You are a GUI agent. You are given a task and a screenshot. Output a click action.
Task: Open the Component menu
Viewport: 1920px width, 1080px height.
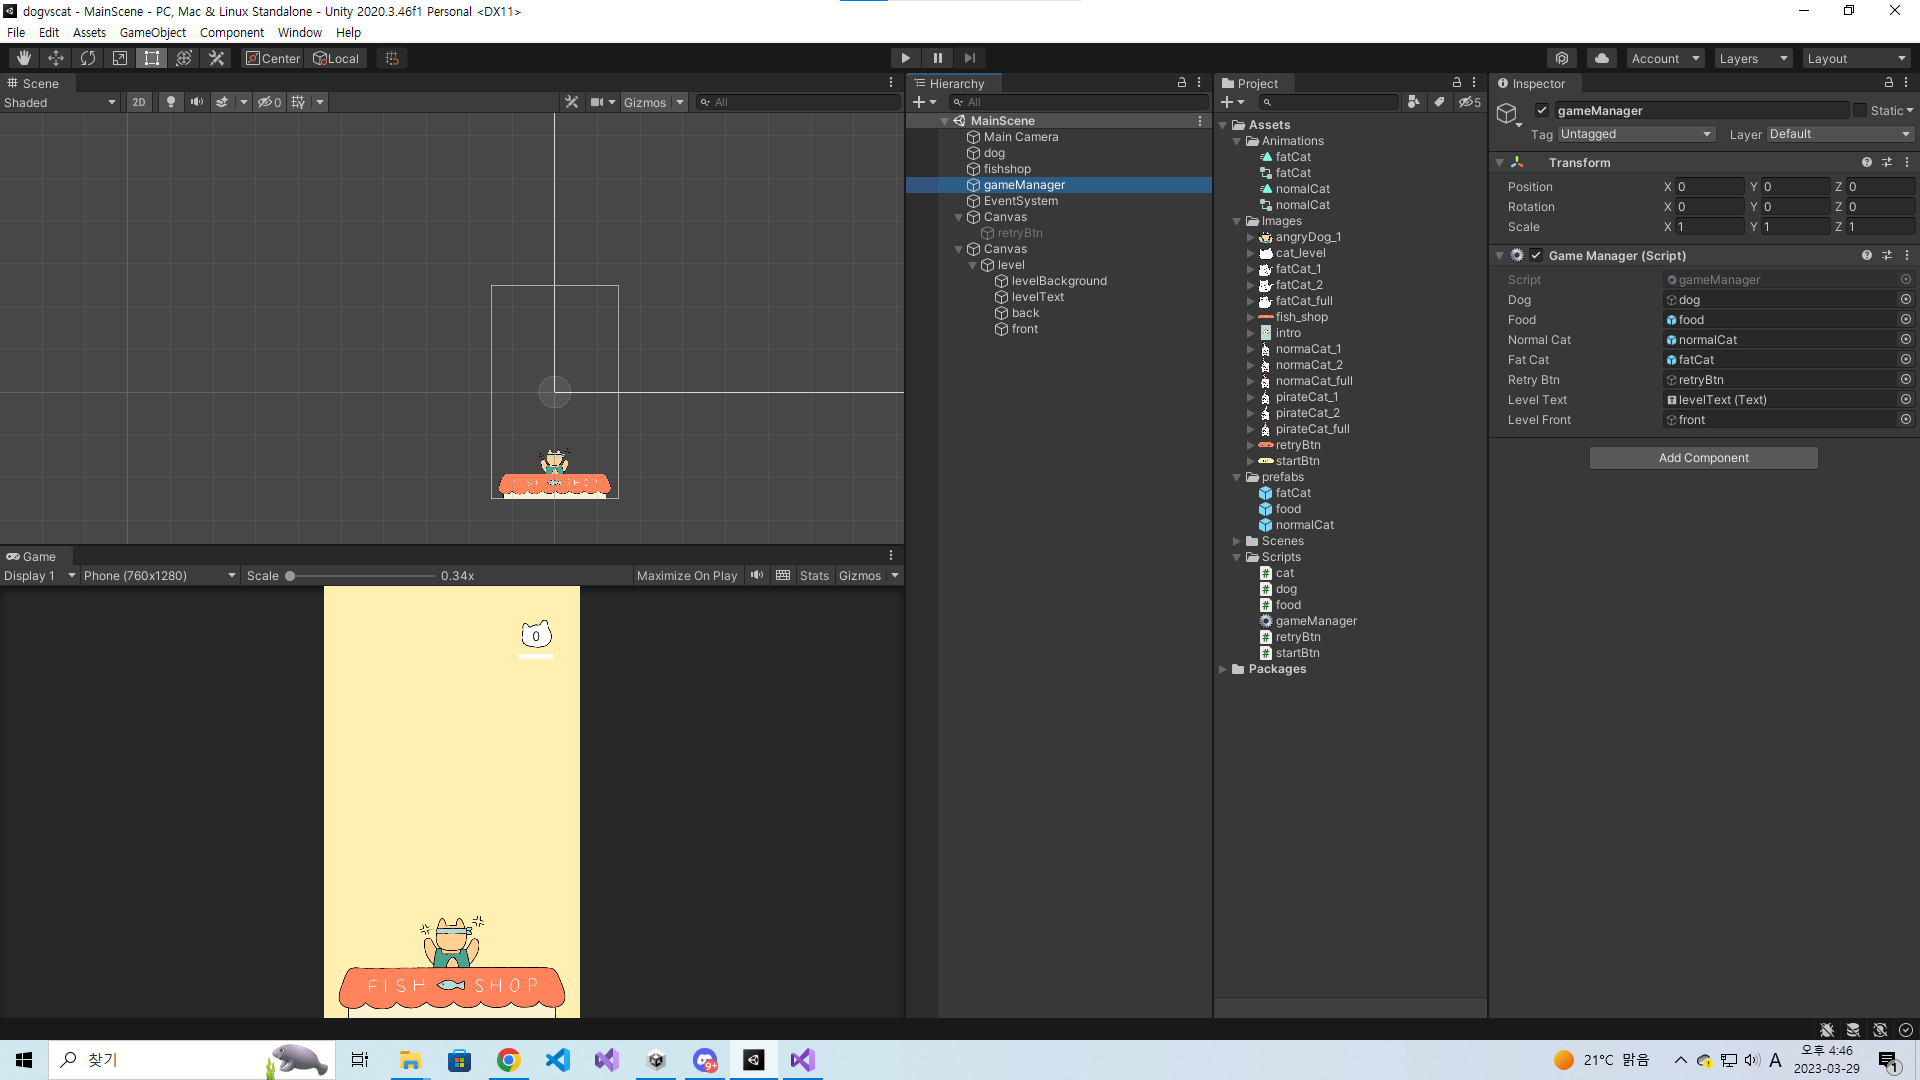pos(232,32)
